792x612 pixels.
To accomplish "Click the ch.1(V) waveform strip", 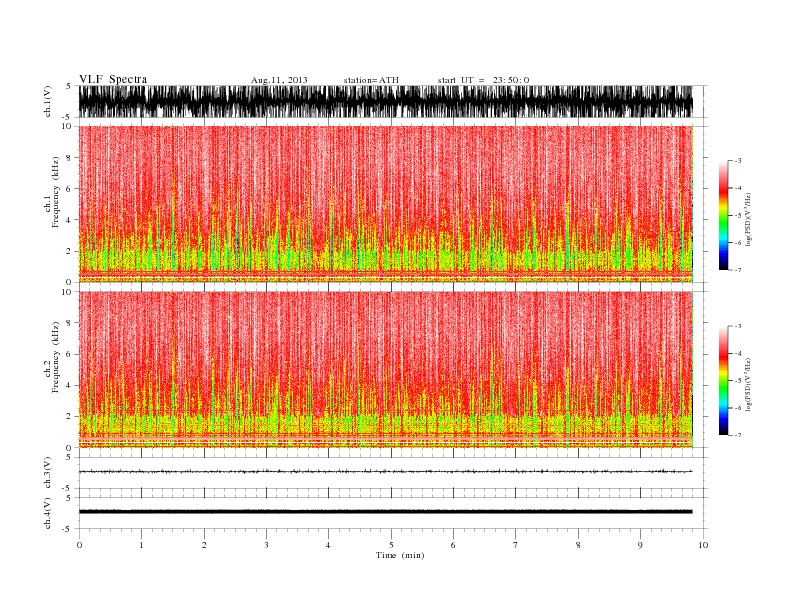I will tap(386, 101).
